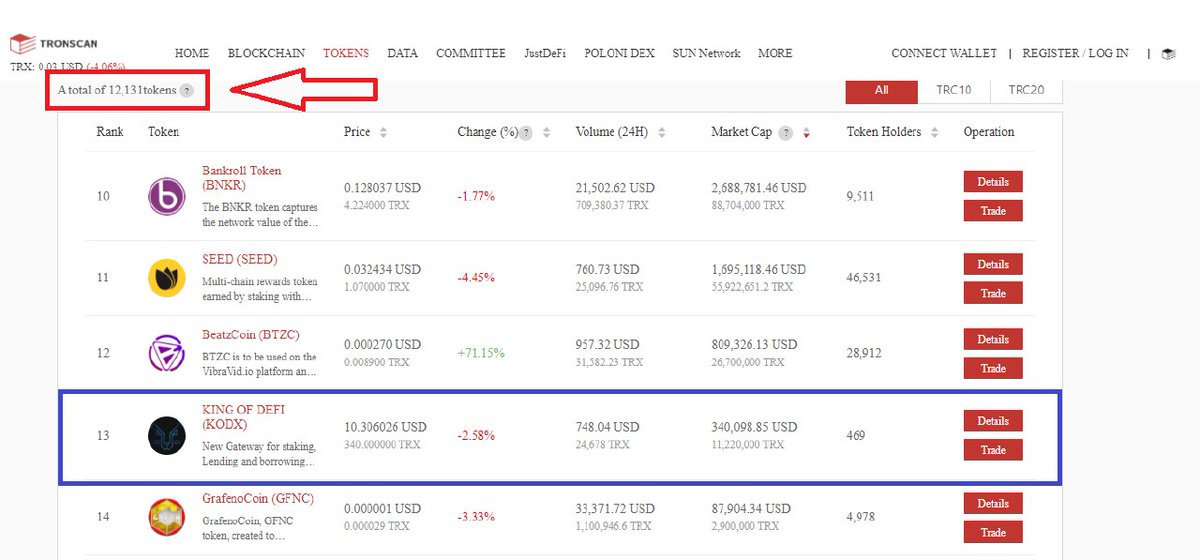
Task: Click Details for SEED
Action: point(993,264)
